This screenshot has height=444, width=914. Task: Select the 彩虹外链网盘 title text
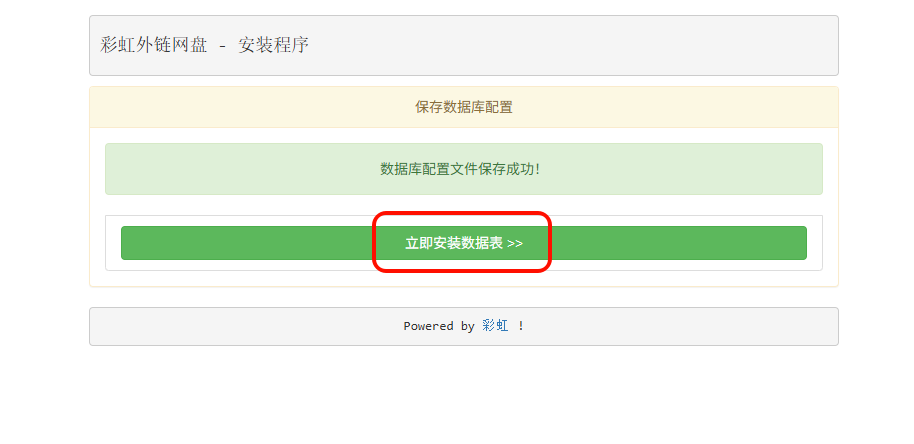coord(153,45)
